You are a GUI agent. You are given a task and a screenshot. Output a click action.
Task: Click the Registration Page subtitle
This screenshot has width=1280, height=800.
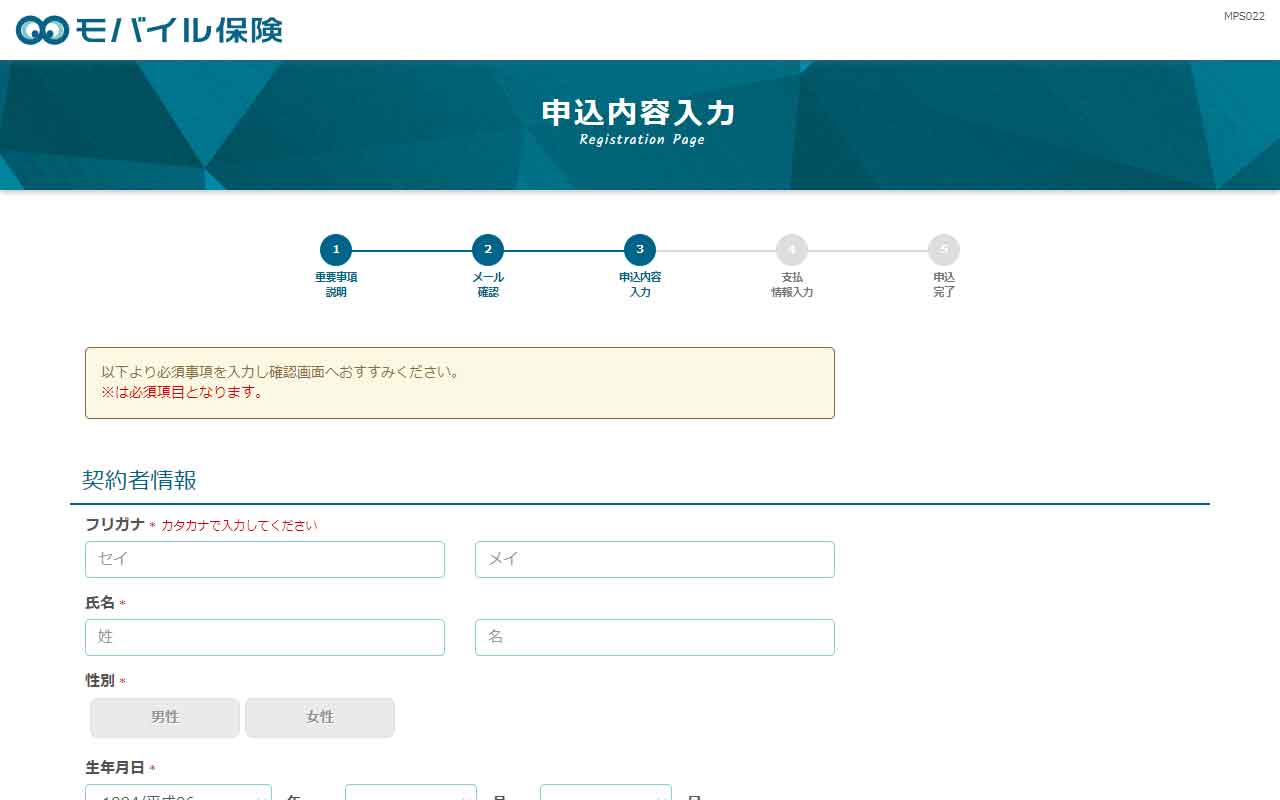pos(642,140)
